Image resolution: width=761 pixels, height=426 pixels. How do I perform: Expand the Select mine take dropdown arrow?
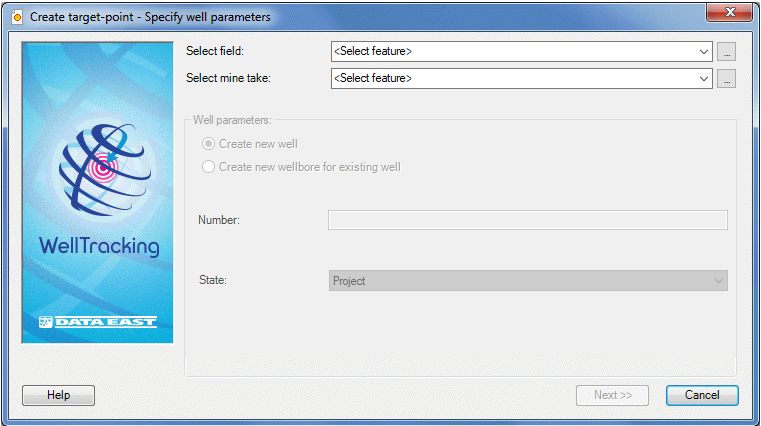[x=704, y=79]
